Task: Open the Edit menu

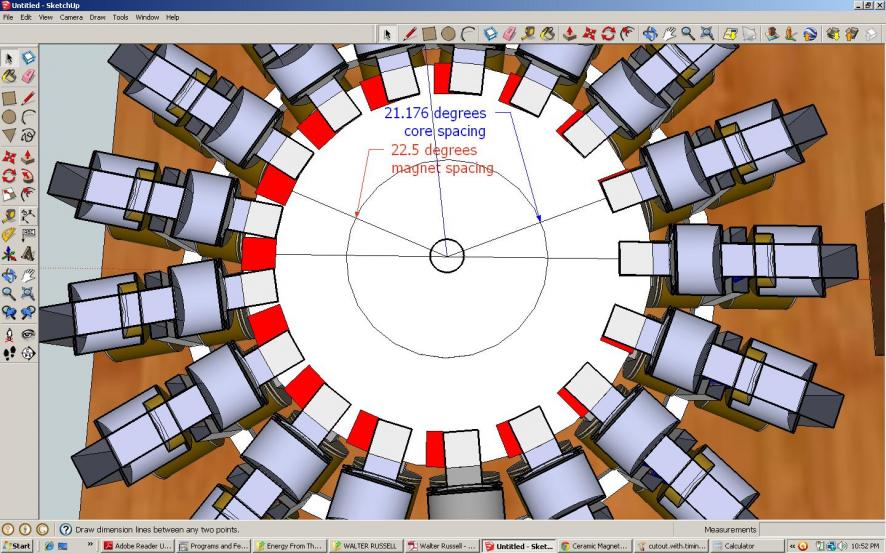Action: tap(26, 18)
